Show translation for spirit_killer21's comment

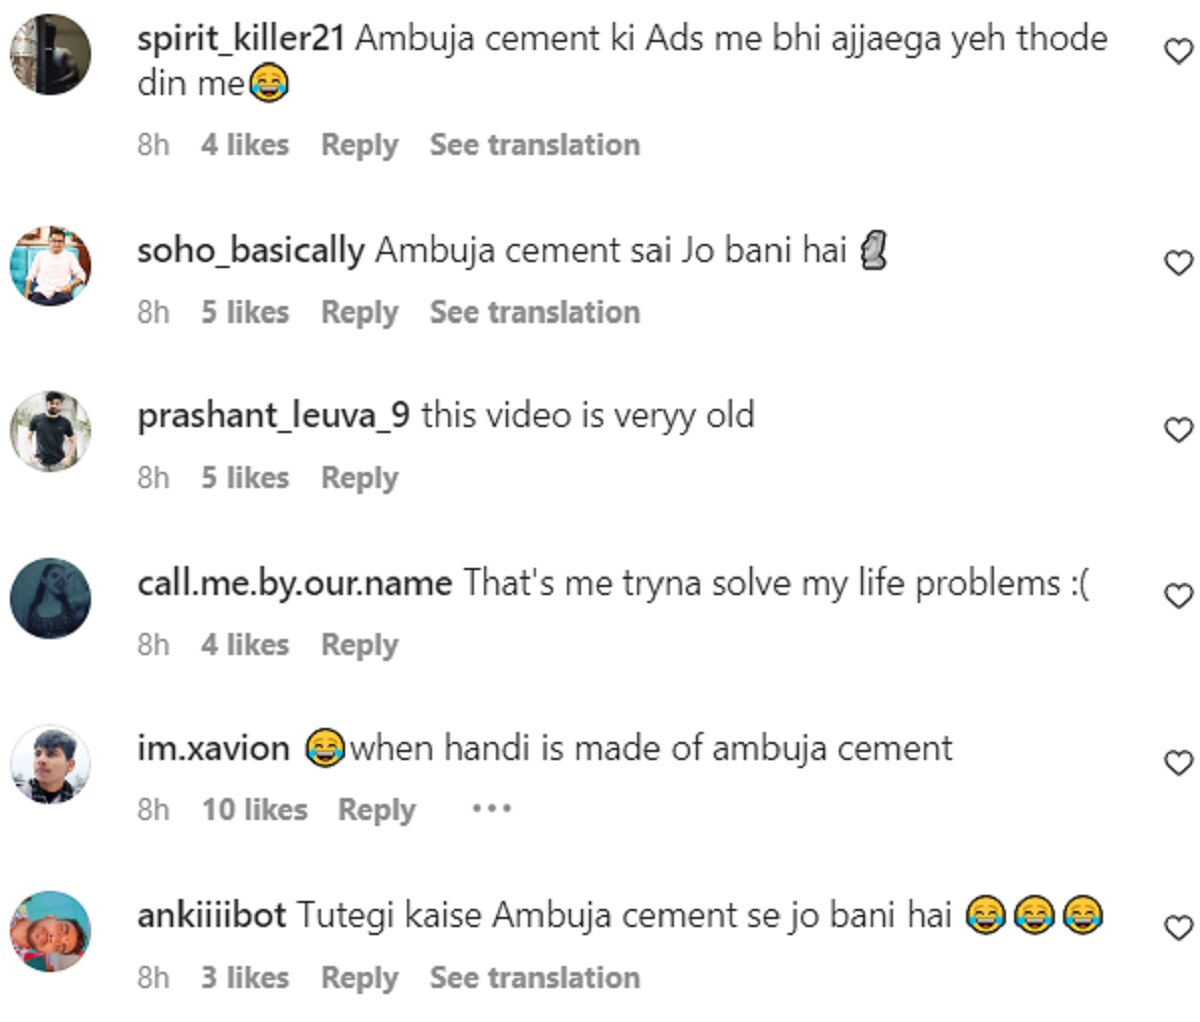[x=534, y=145]
